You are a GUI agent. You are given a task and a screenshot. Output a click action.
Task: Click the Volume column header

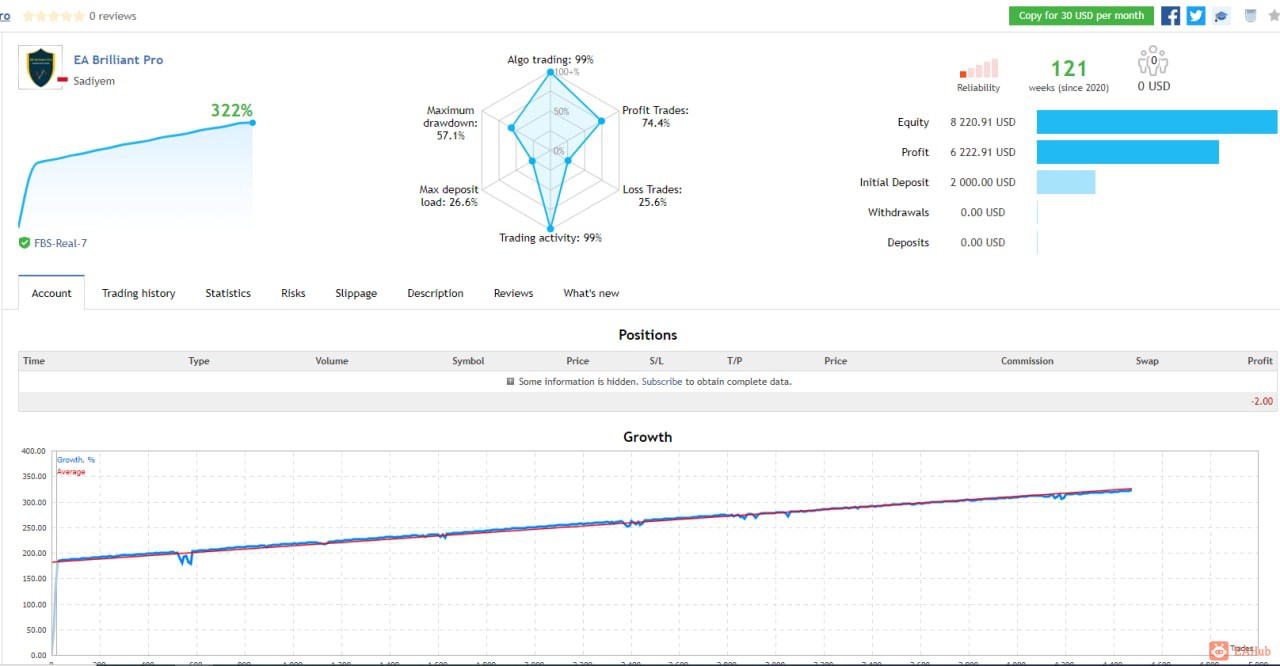click(332, 361)
